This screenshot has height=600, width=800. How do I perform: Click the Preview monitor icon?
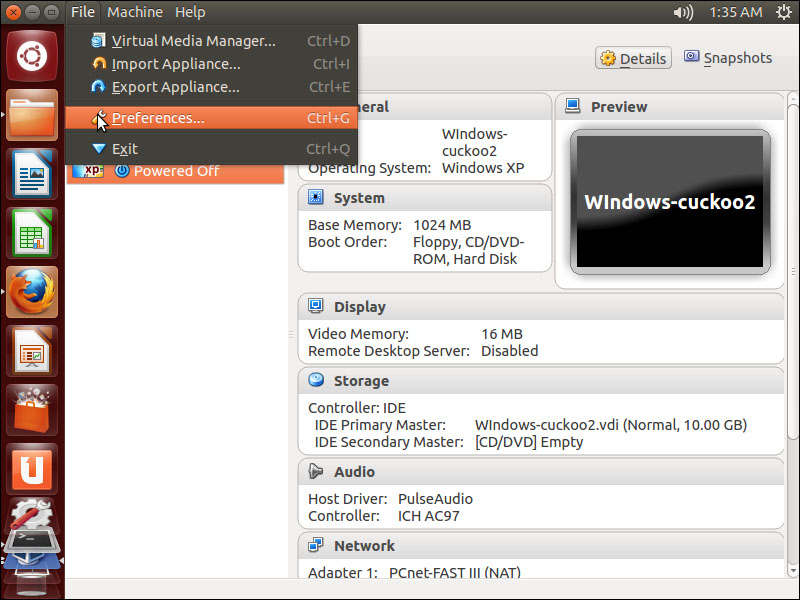tap(572, 106)
